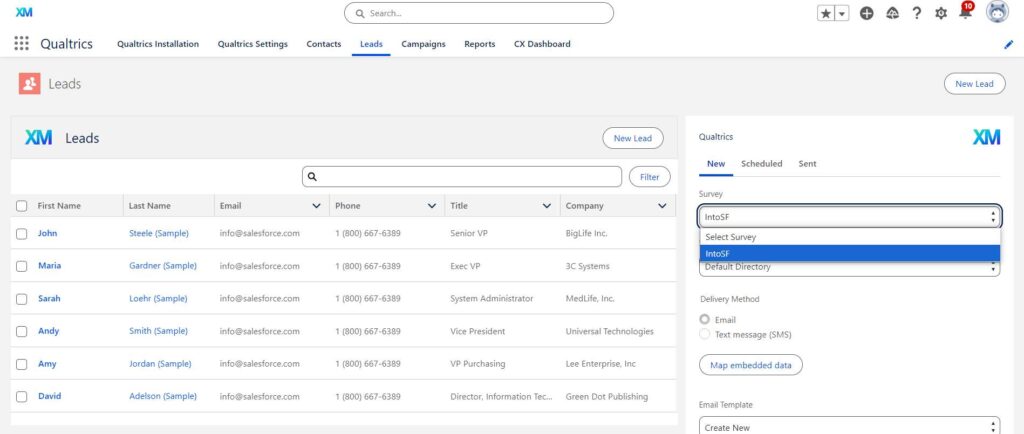Open the user profile avatar
This screenshot has width=1024, height=434.
996,12
